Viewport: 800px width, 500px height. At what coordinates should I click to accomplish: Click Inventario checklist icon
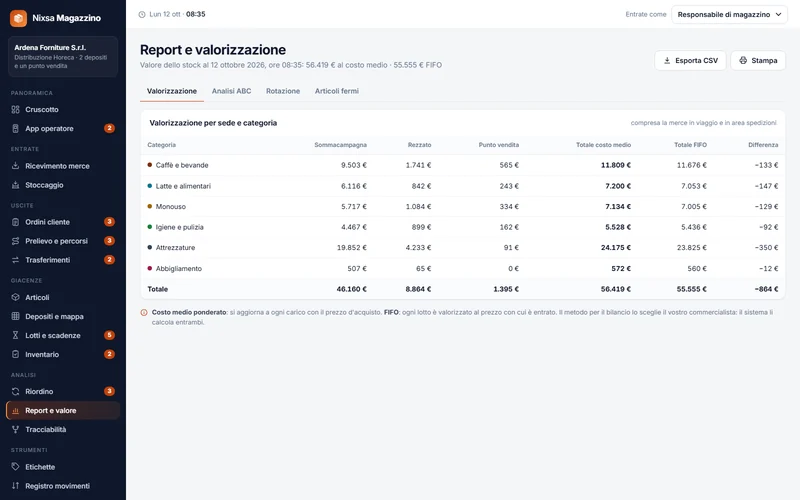[15, 354]
